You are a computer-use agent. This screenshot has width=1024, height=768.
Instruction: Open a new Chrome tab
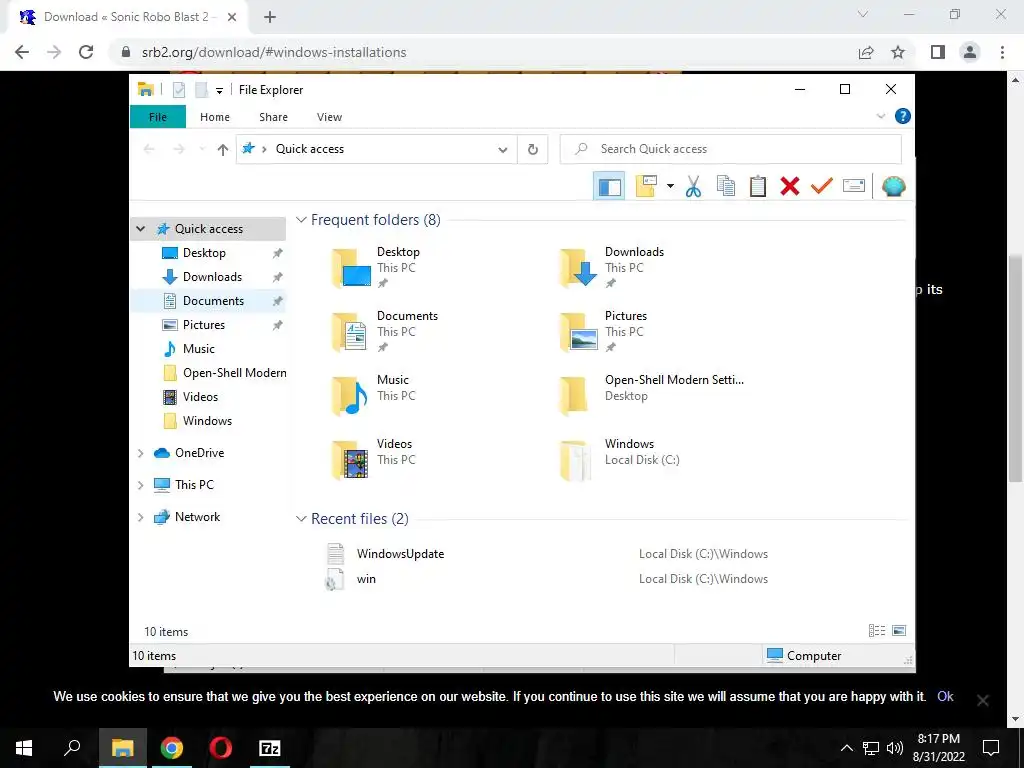coord(270,17)
